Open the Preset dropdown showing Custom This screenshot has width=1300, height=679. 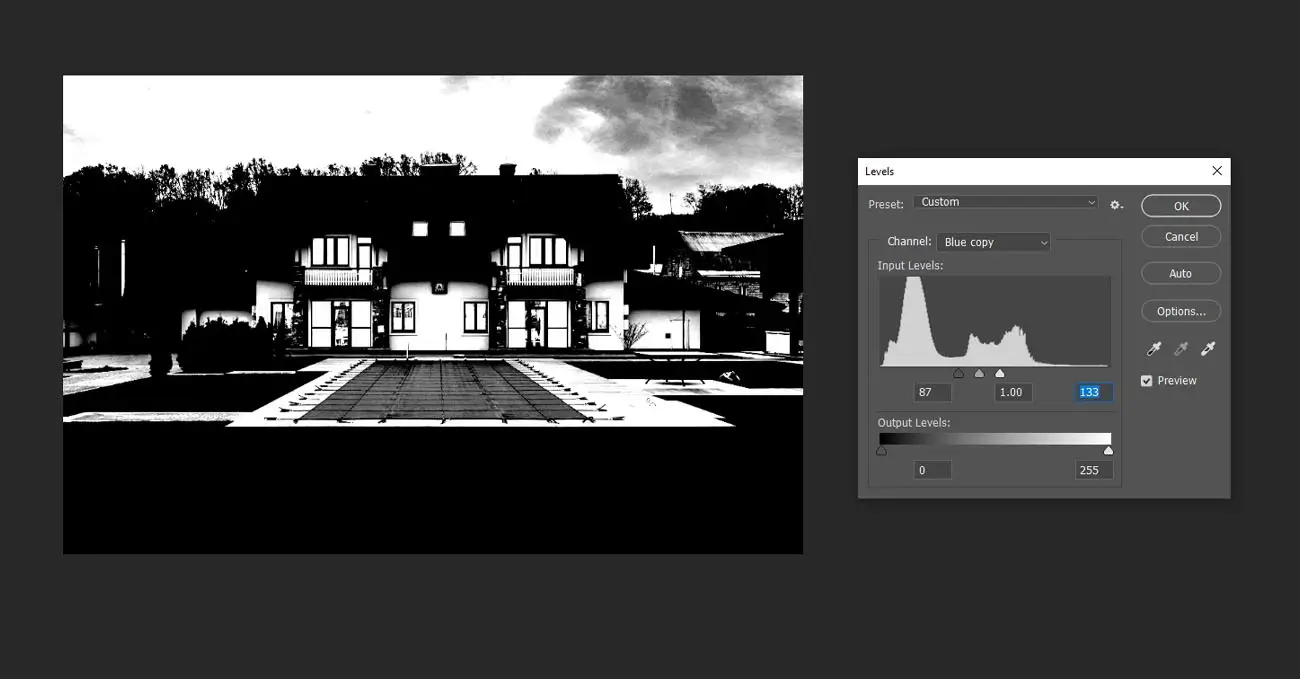[1007, 202]
